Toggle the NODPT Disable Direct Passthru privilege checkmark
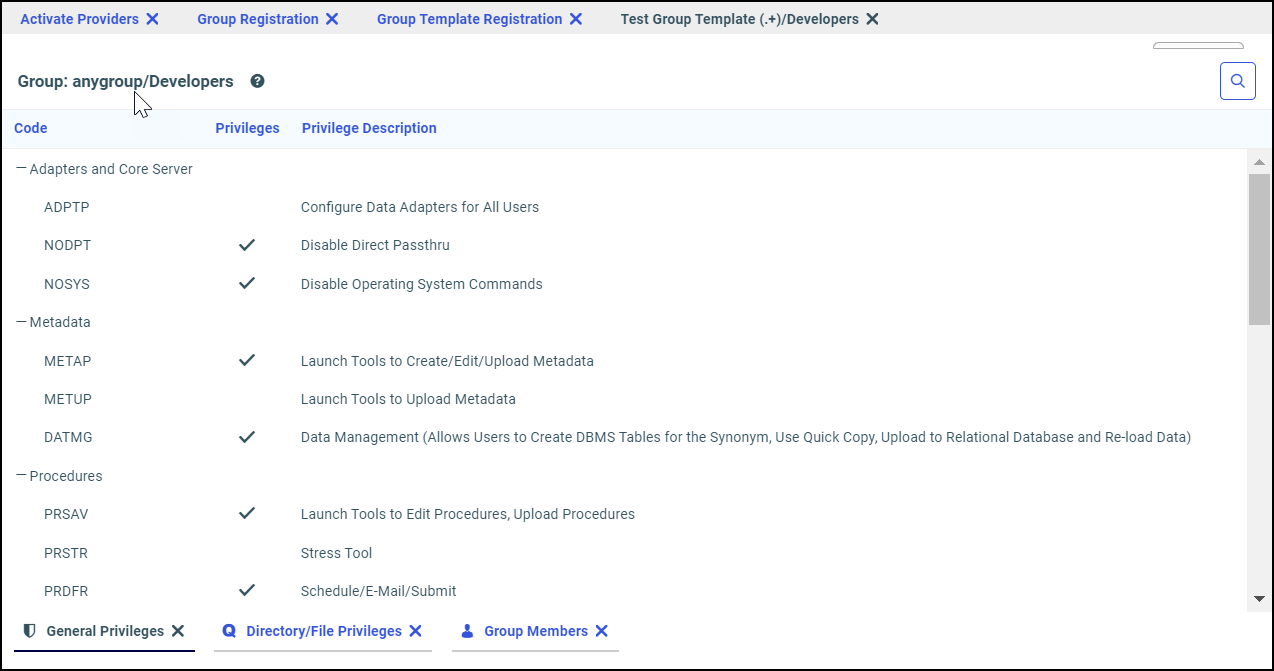The height and width of the screenshot is (671, 1274). 247,244
